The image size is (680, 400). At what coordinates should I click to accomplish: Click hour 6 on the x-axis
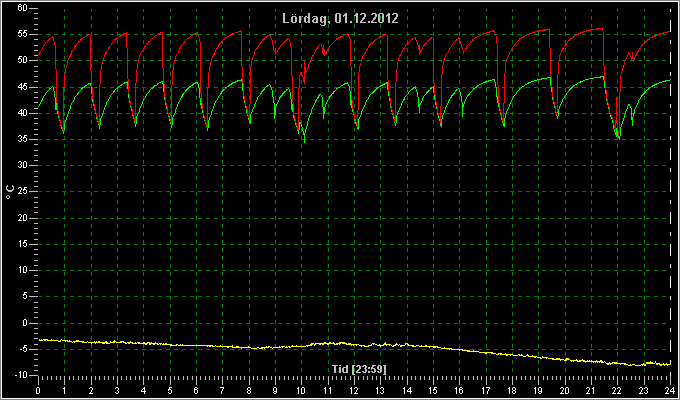(196, 390)
